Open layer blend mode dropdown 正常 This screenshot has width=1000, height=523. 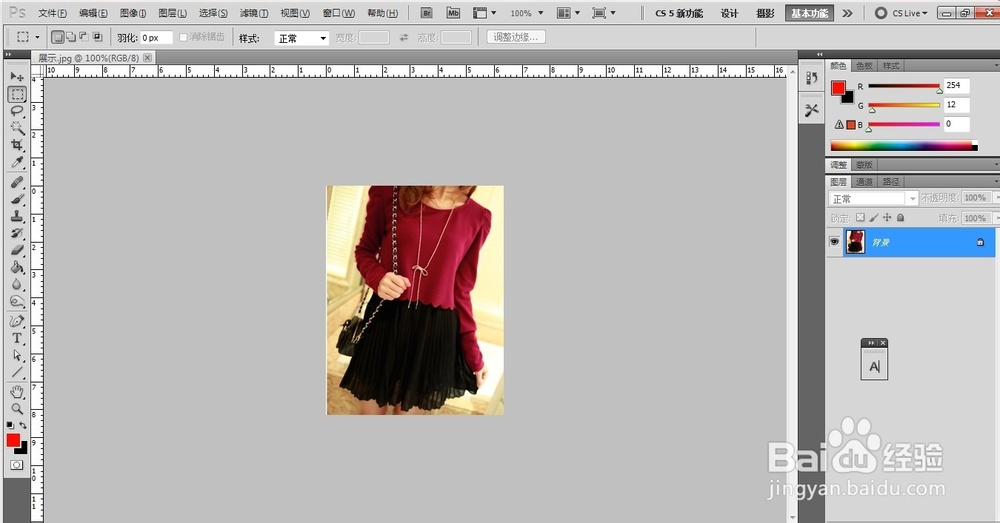point(872,198)
